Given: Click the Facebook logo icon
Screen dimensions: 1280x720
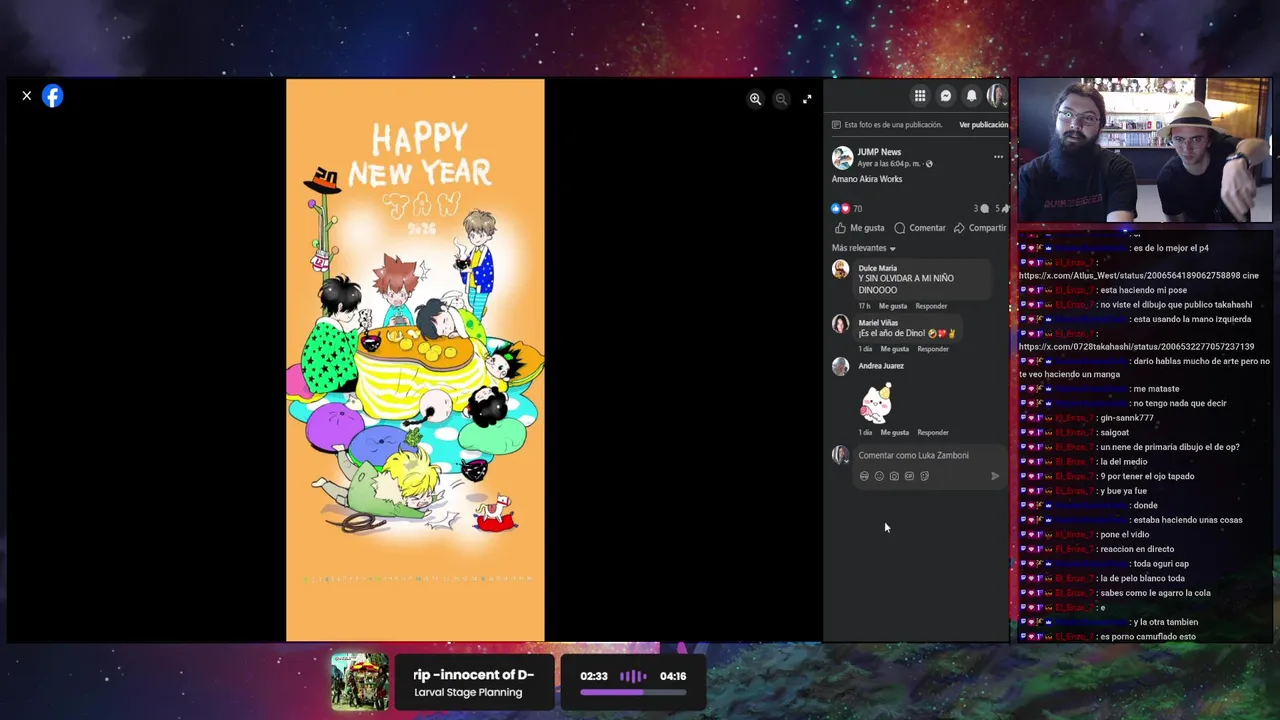Looking at the screenshot, I should (x=53, y=96).
